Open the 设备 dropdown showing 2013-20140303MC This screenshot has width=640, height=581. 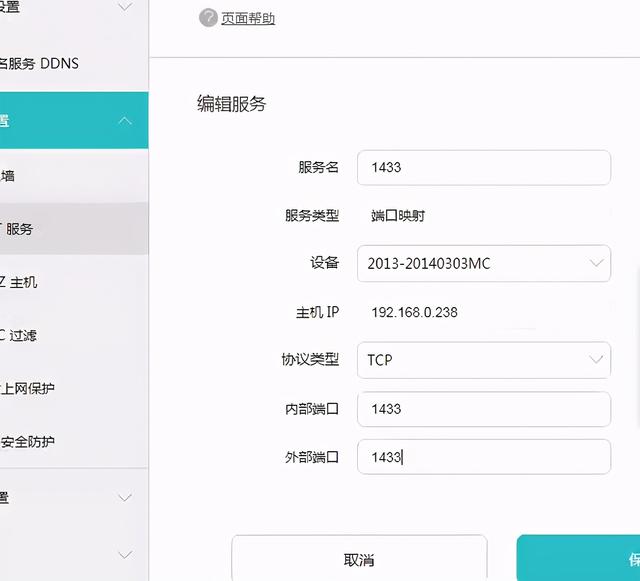point(483,264)
